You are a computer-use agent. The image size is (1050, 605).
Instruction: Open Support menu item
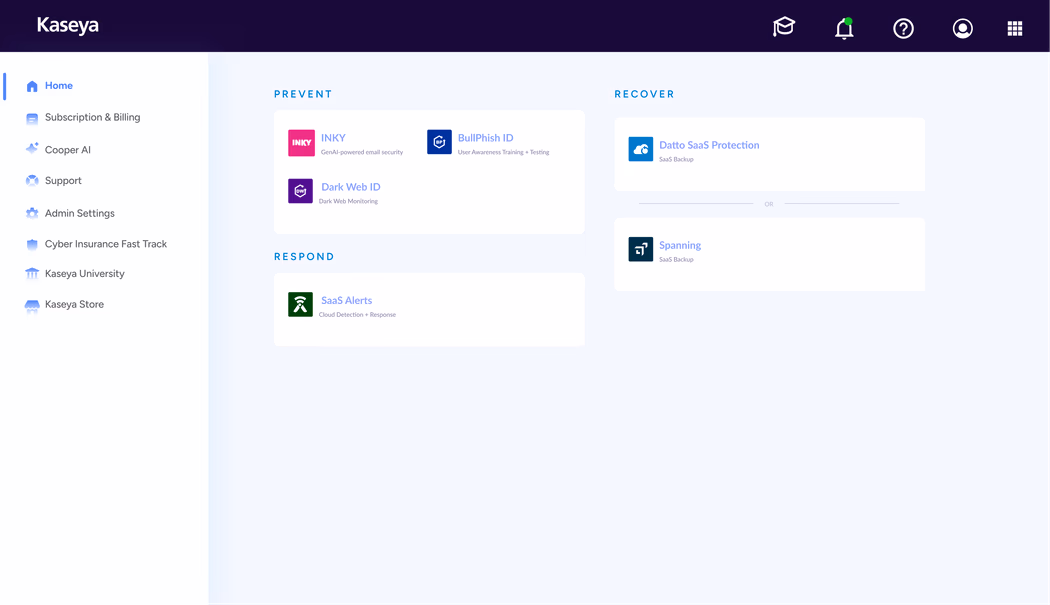click(63, 181)
